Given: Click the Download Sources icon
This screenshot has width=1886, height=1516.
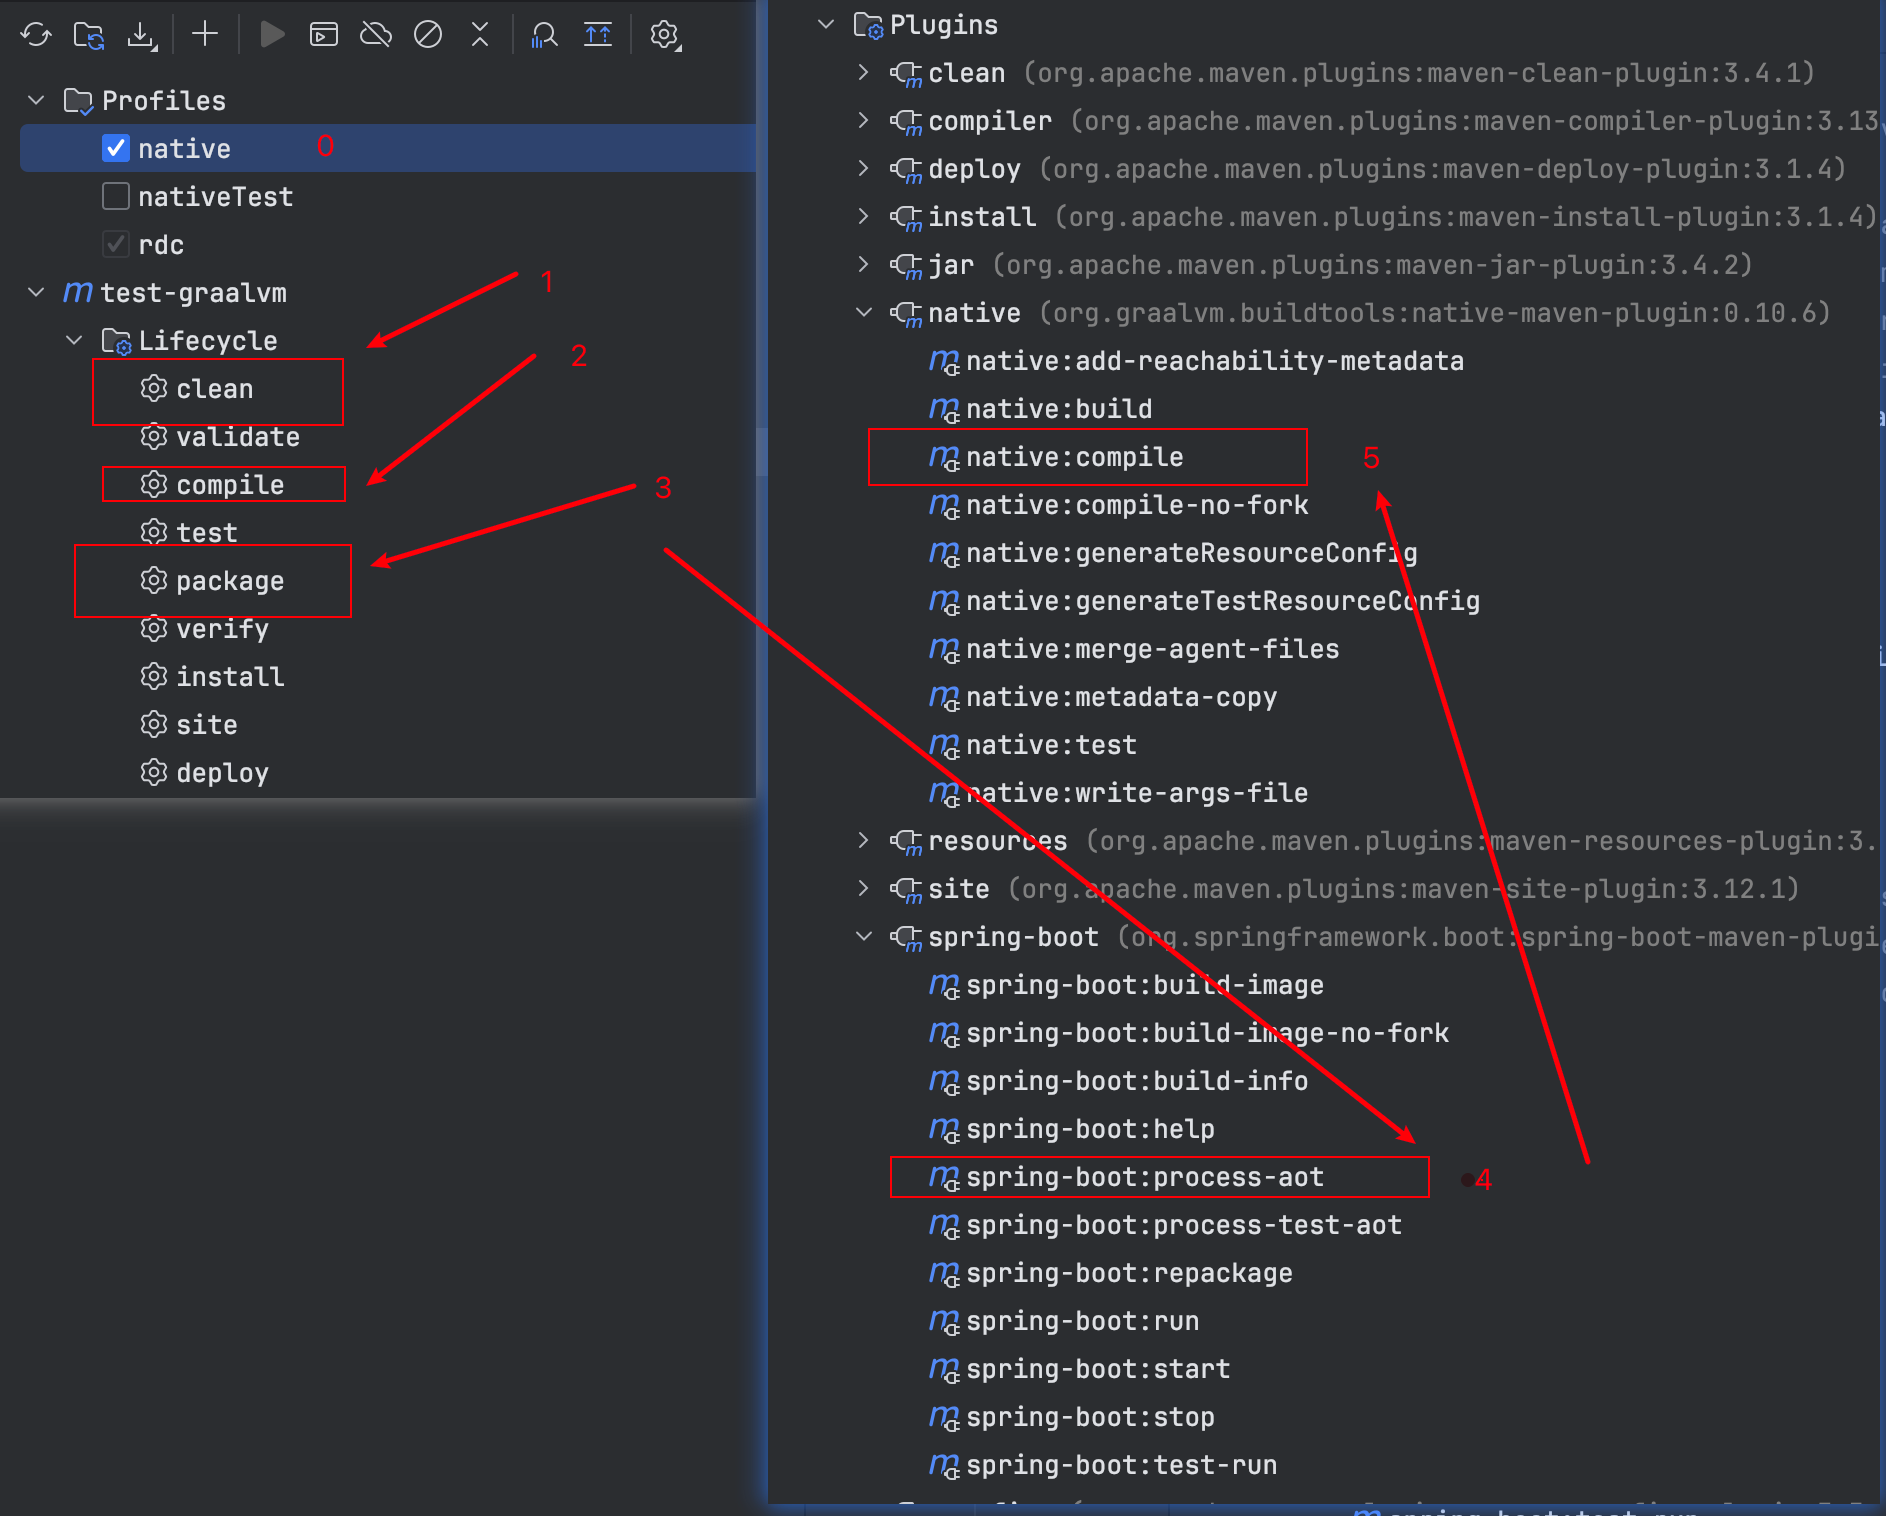Looking at the screenshot, I should click(x=142, y=35).
